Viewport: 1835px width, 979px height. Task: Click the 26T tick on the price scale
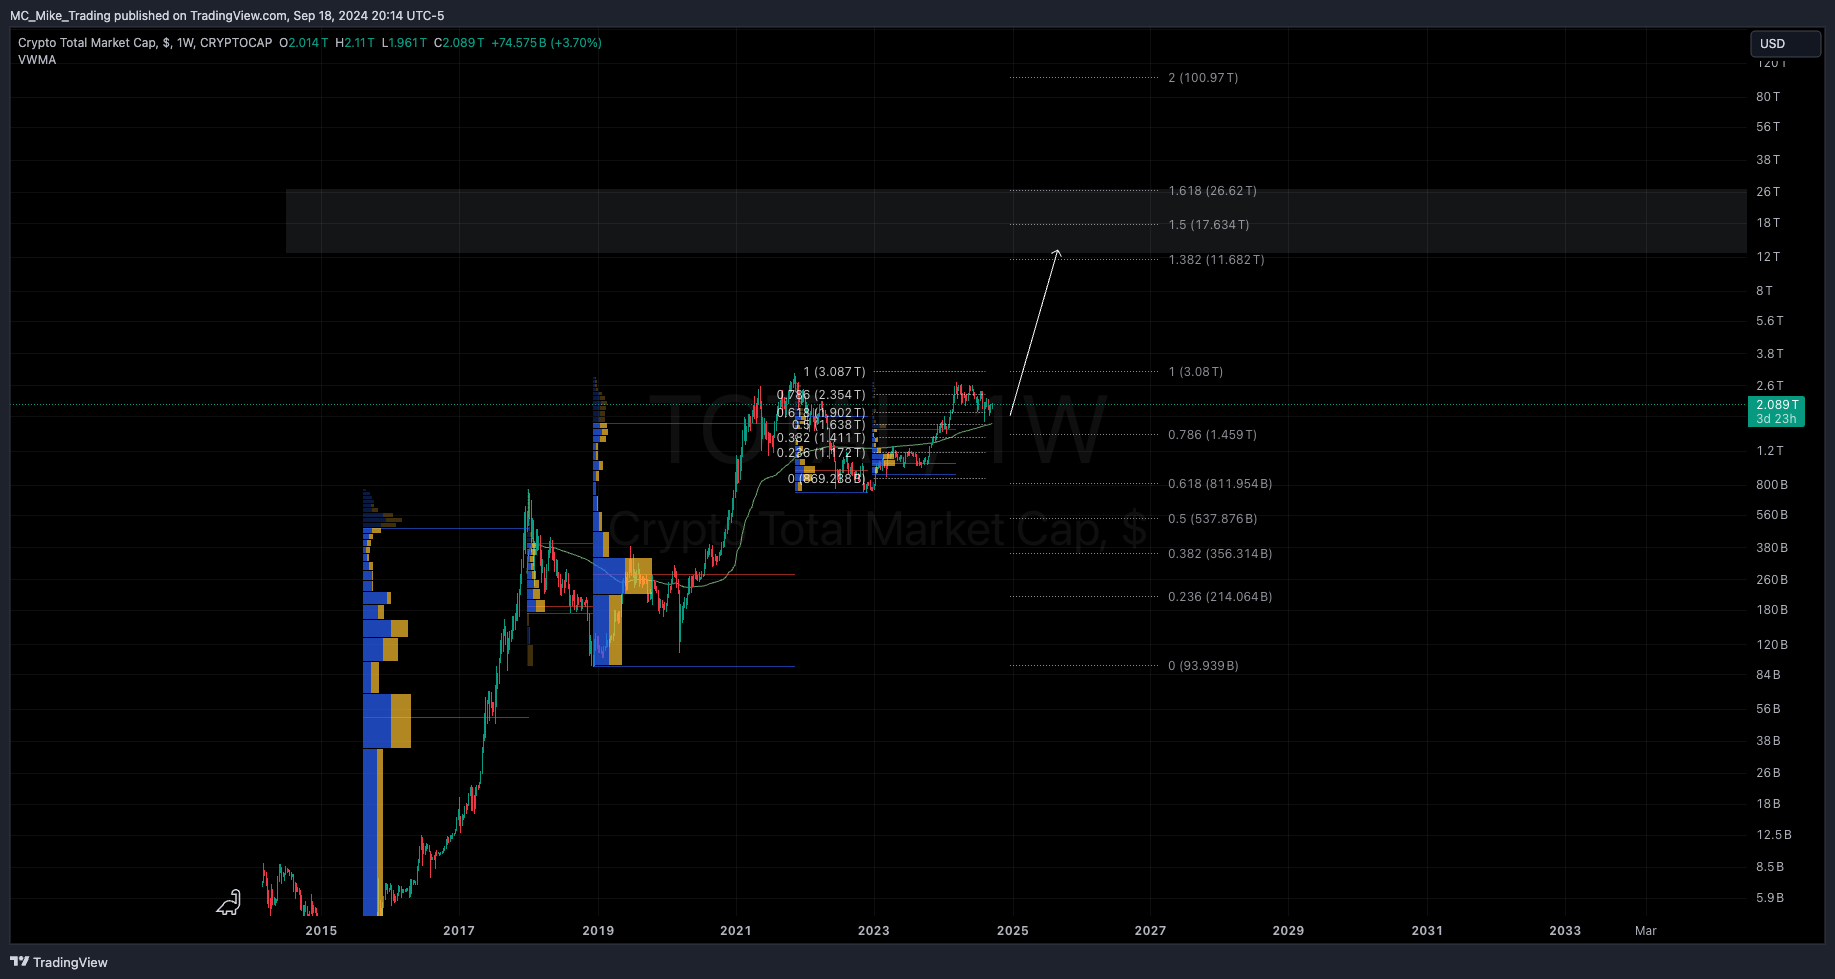tap(1768, 192)
